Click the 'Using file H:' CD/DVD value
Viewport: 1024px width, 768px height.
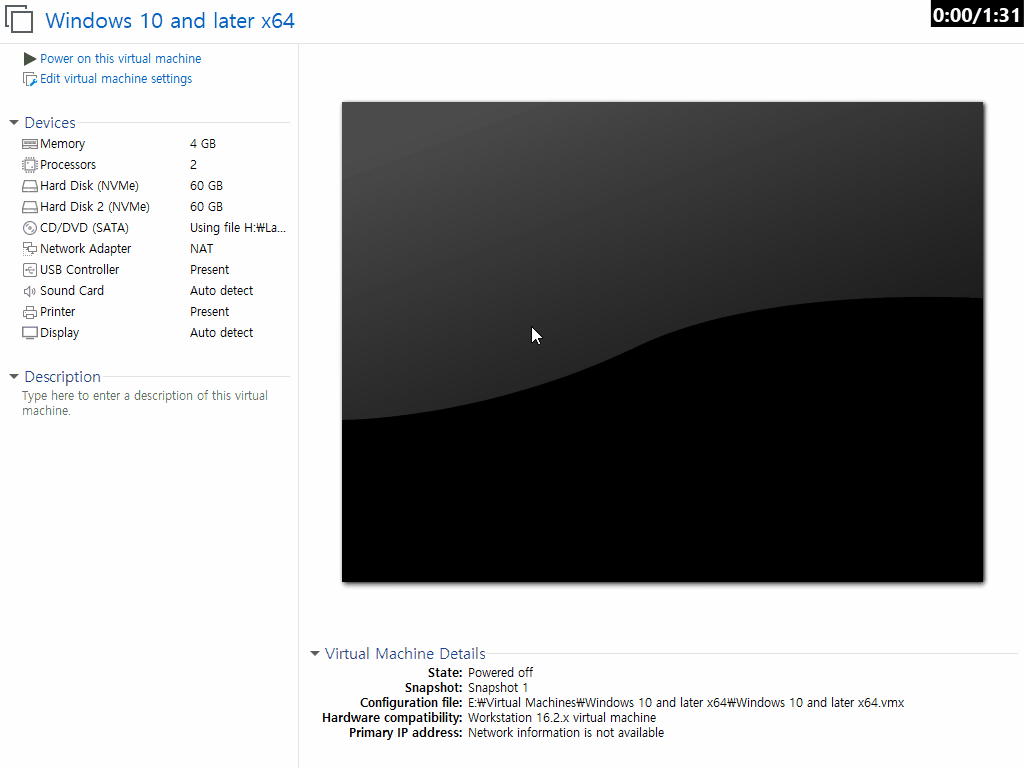coord(238,228)
